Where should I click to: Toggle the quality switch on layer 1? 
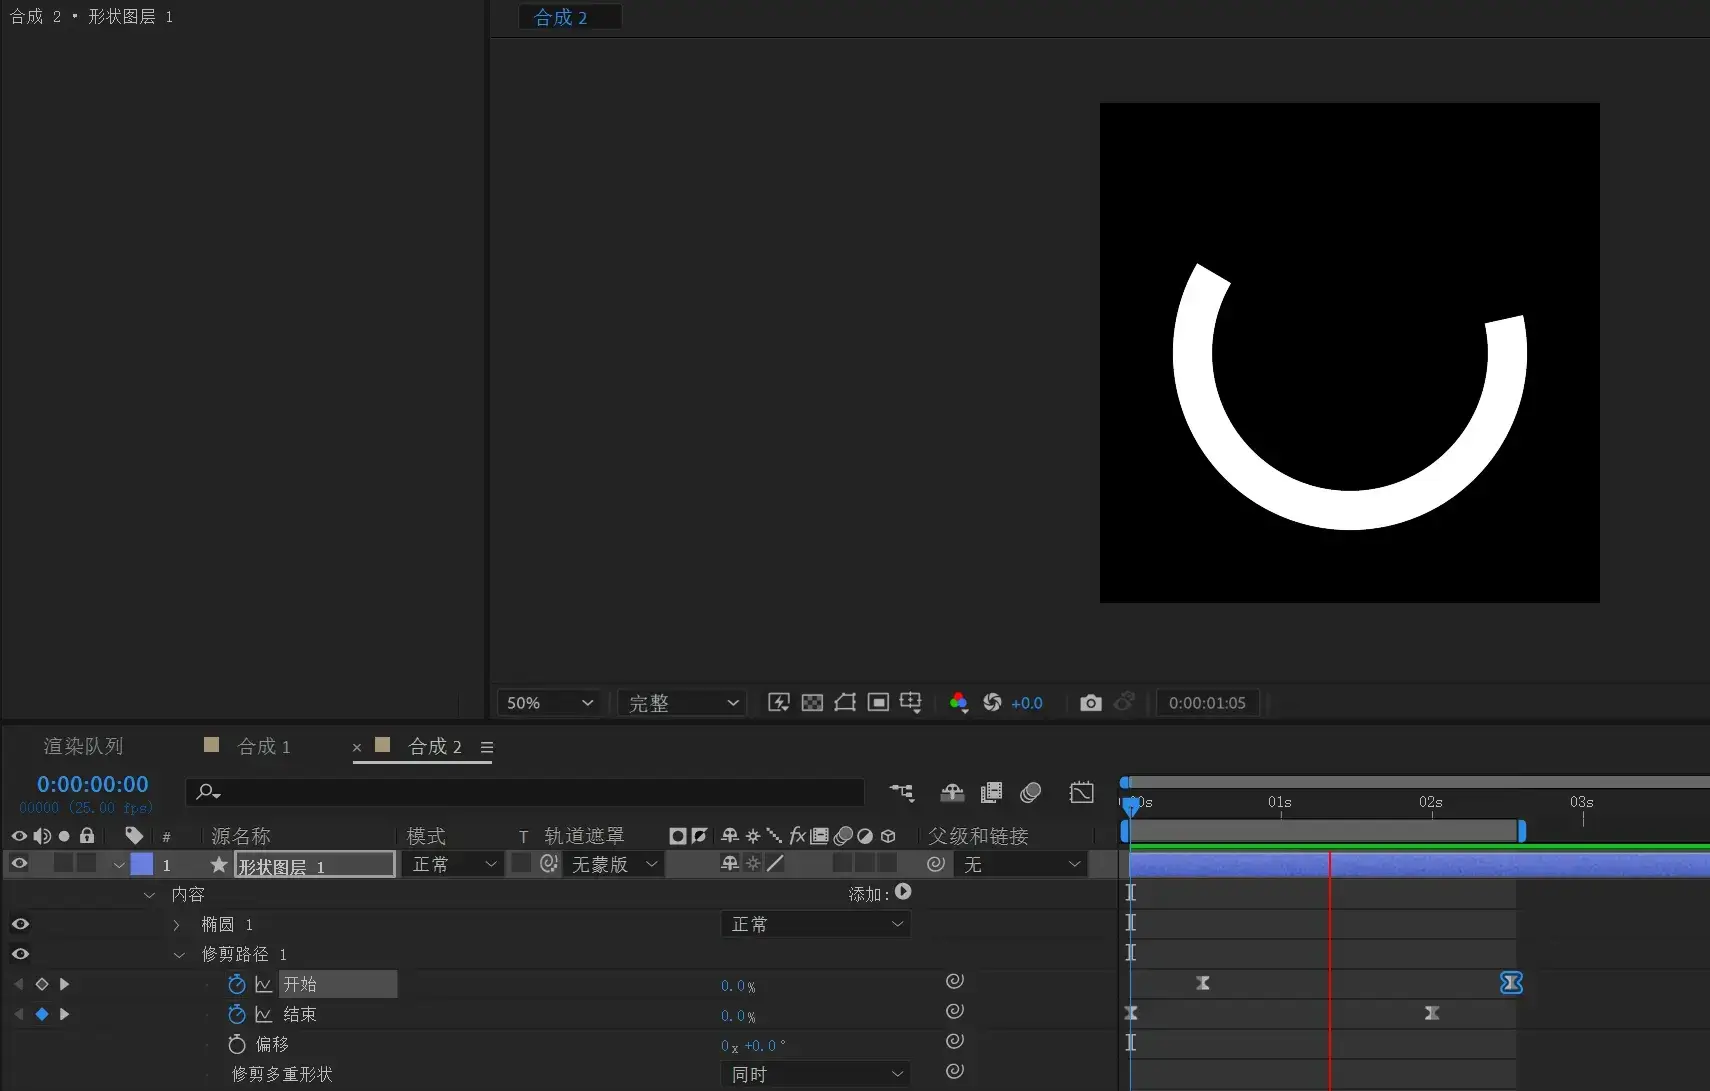click(775, 863)
